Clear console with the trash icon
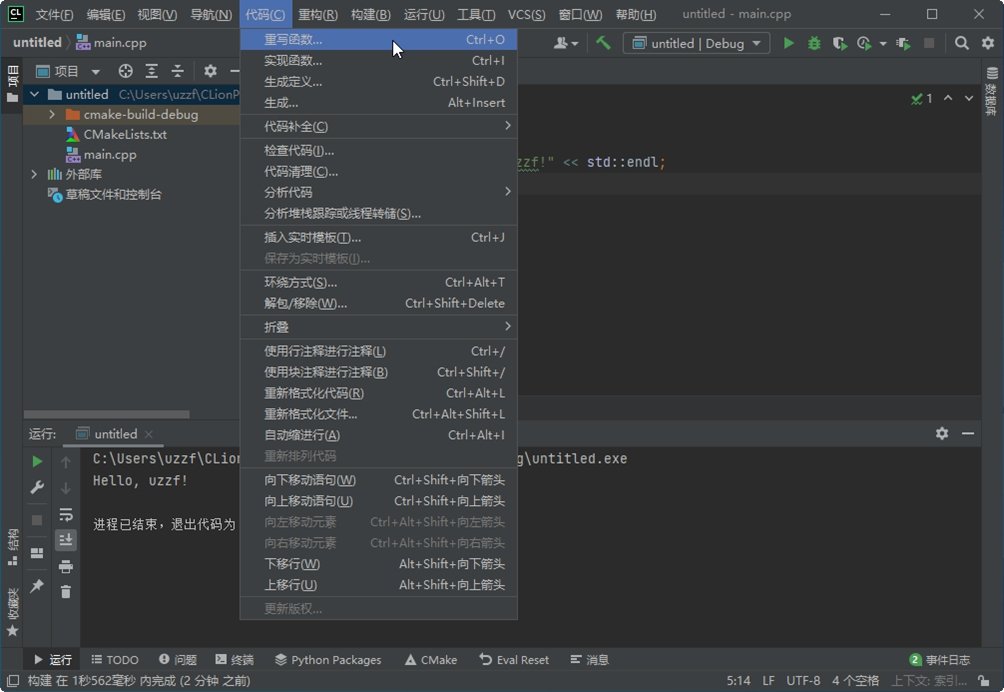The width and height of the screenshot is (1004, 692). pyautogui.click(x=65, y=591)
